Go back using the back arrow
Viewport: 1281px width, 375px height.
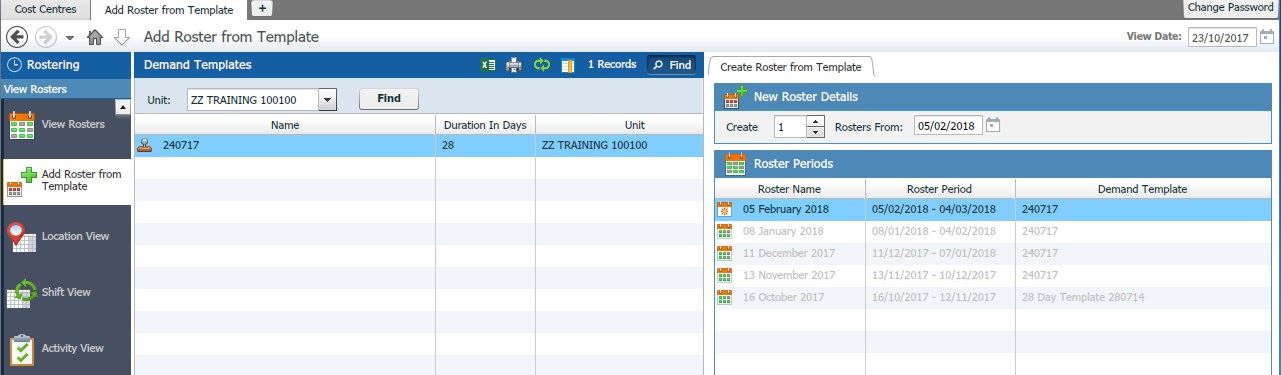pos(16,37)
